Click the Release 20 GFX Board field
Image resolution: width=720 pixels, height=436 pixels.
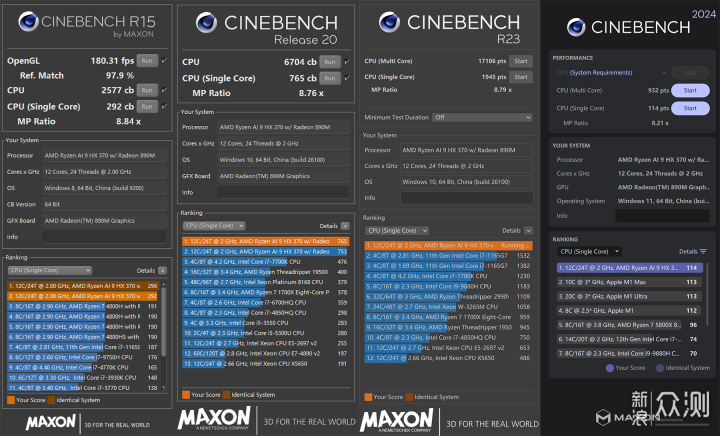283,176
